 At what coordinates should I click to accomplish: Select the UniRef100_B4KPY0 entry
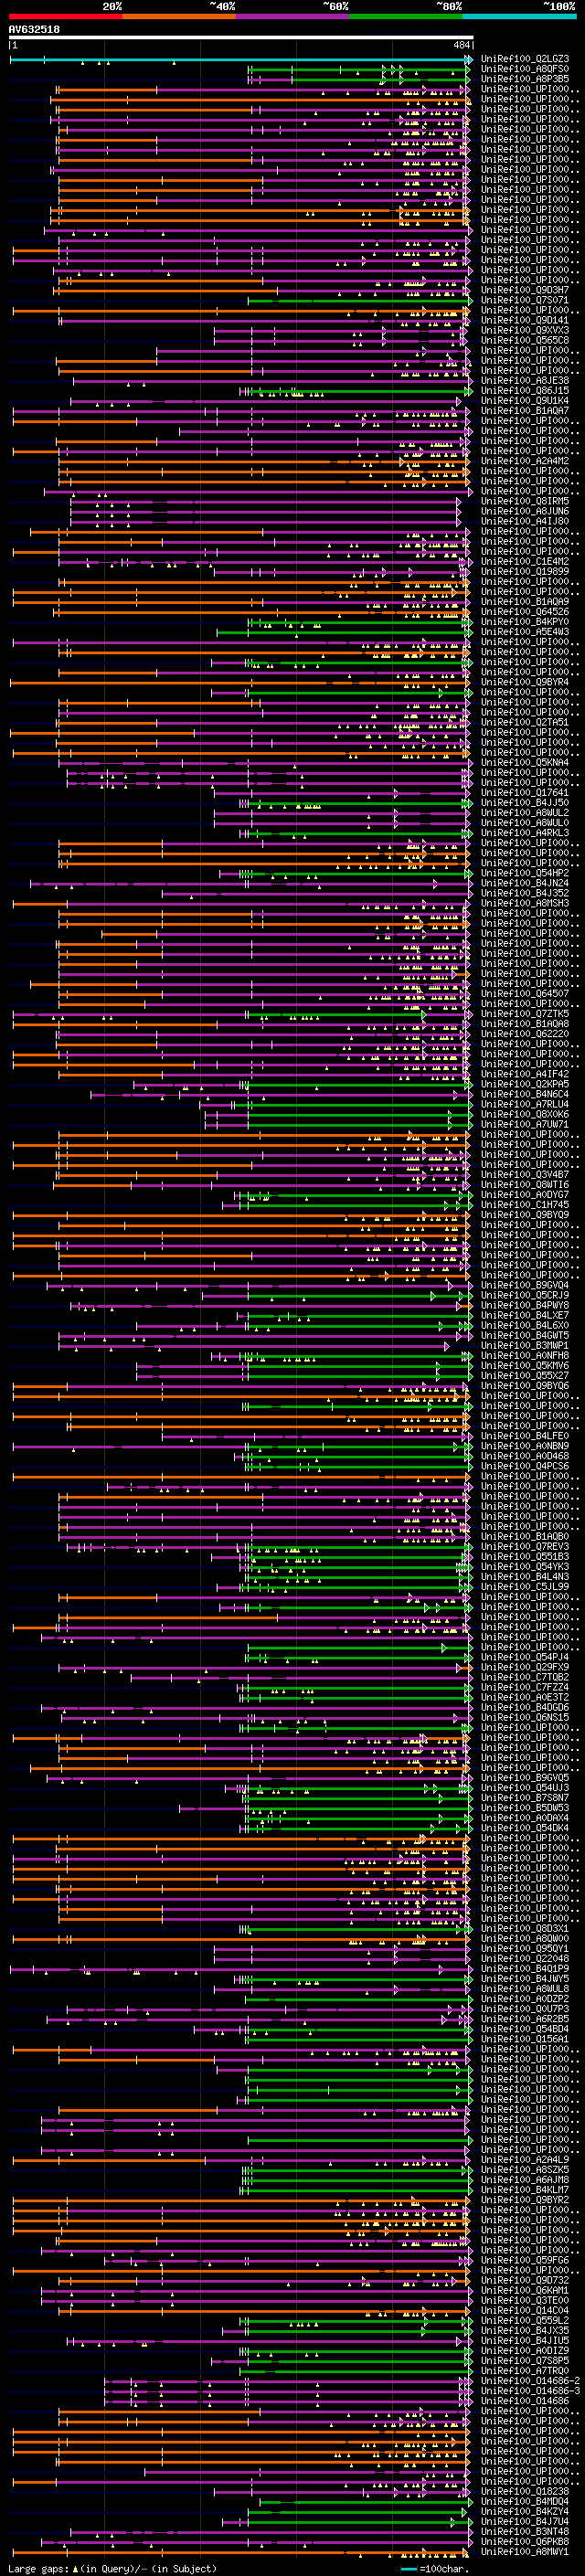(x=525, y=622)
